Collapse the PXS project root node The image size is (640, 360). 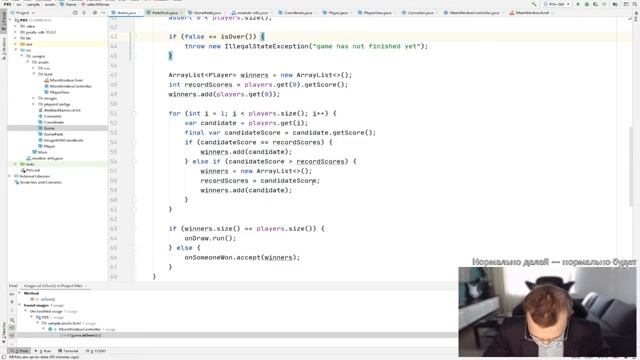coord(11,20)
